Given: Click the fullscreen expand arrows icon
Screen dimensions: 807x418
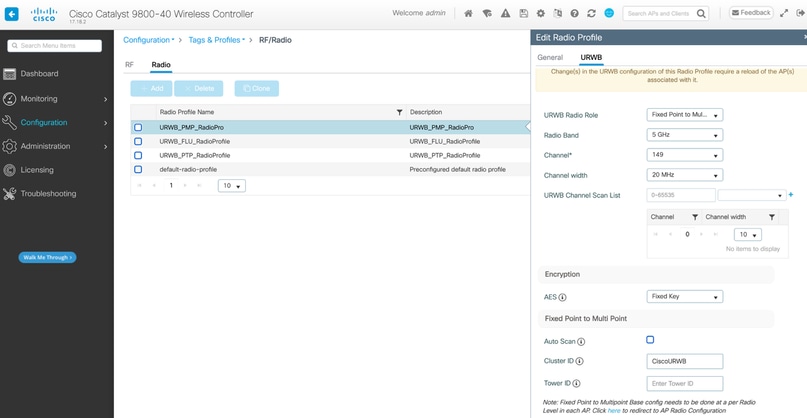Looking at the screenshot, I should (784, 14).
